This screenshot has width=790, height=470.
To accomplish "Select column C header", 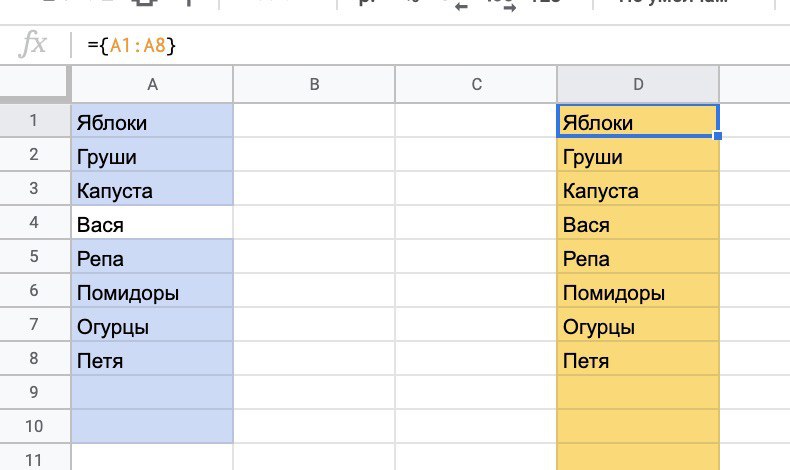I will 476,85.
